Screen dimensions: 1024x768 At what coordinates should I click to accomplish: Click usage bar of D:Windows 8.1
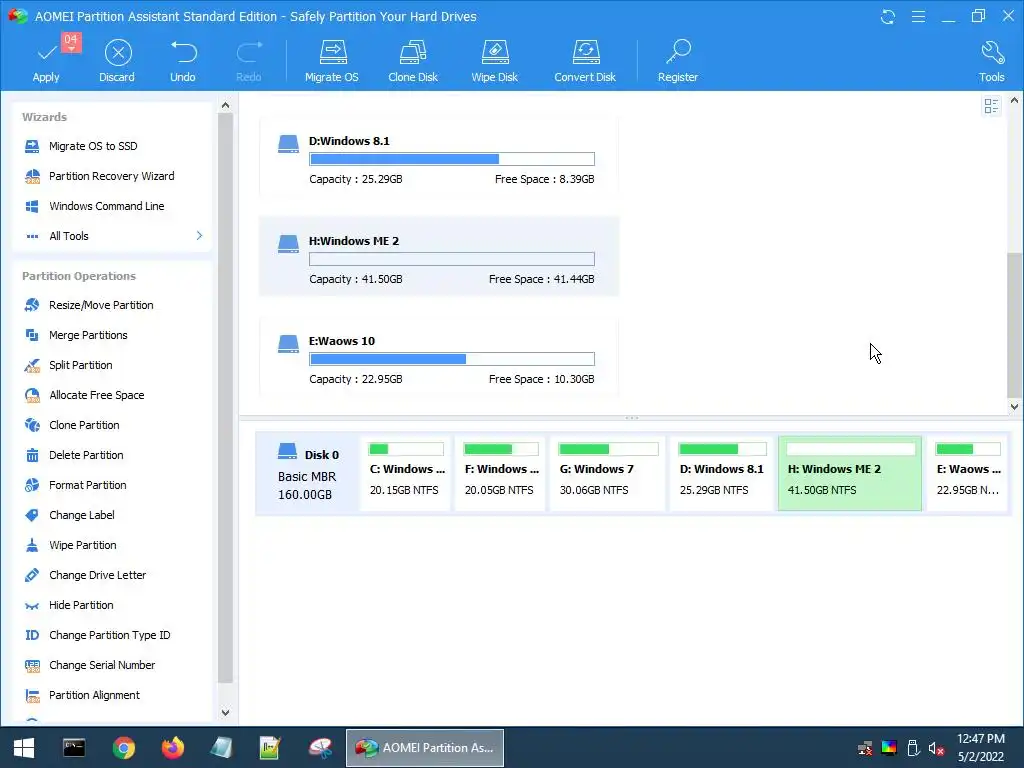click(x=452, y=159)
